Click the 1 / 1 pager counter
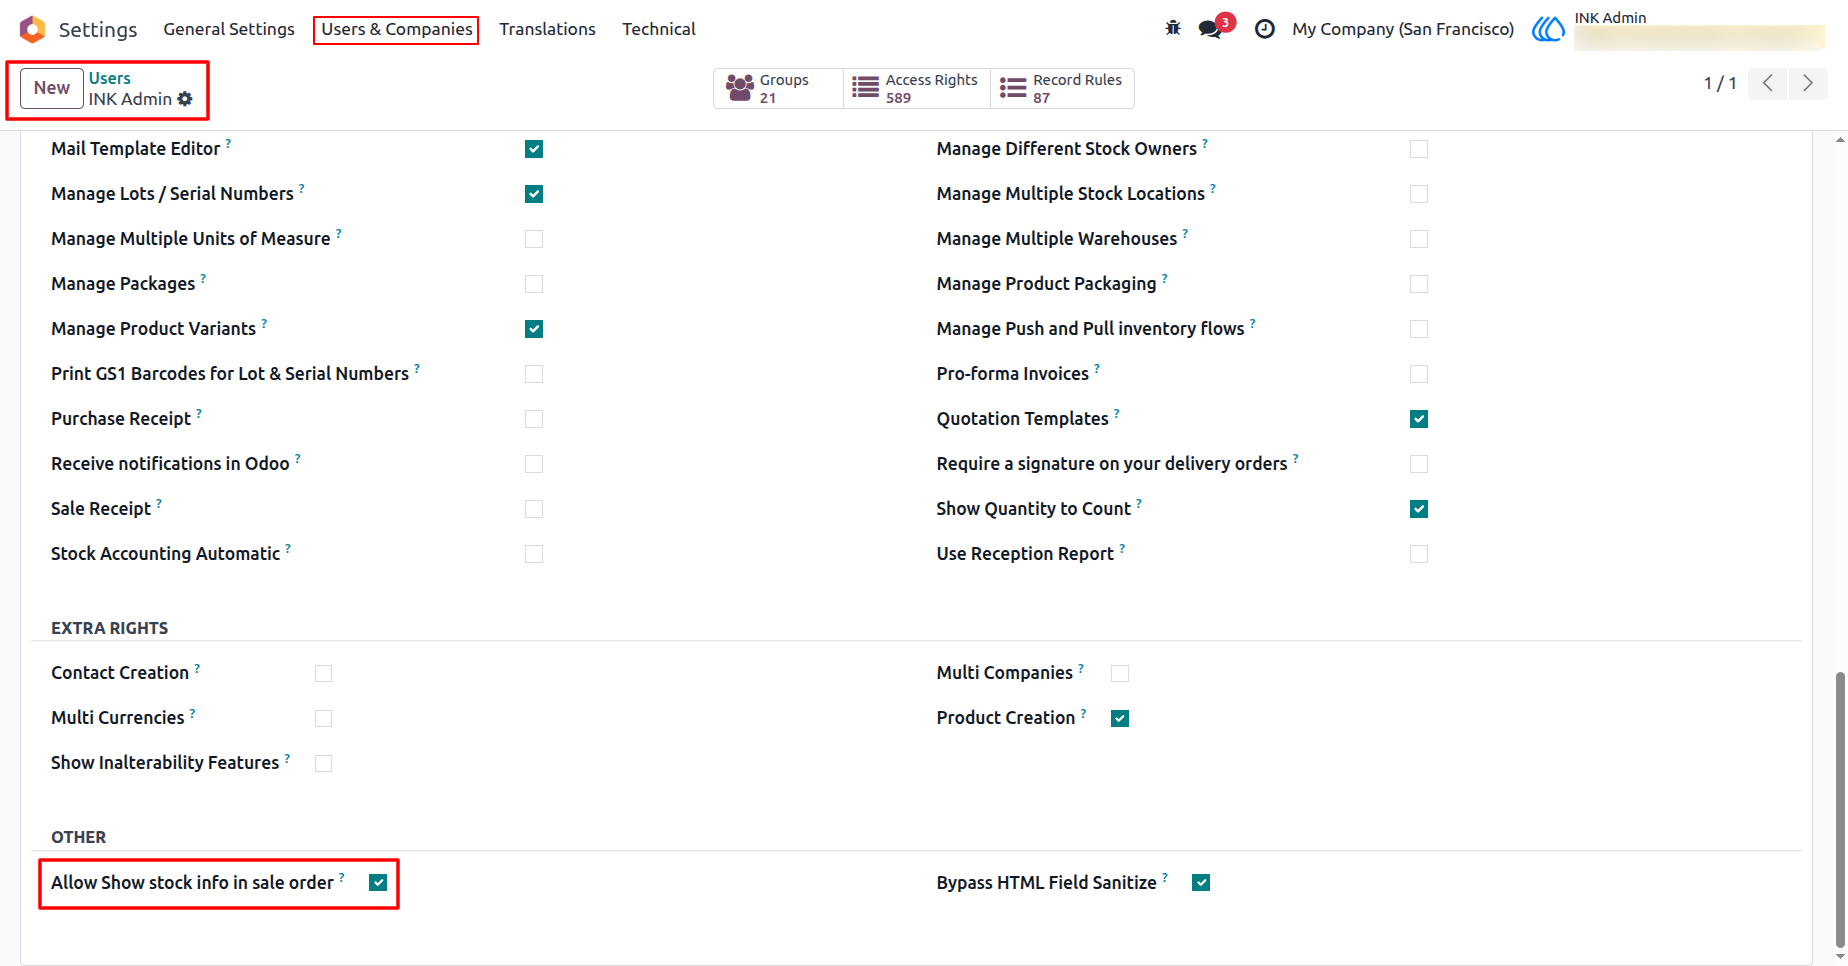1848x966 pixels. click(1720, 83)
